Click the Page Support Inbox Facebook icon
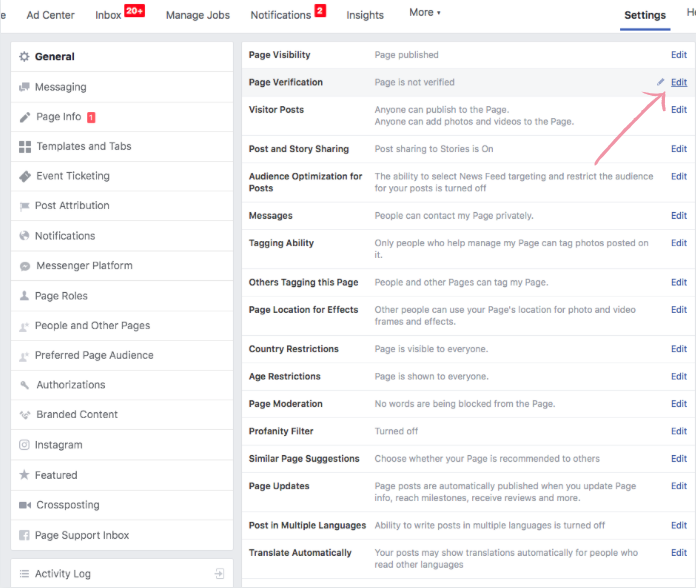696x588 pixels. pyautogui.click(x=24, y=535)
